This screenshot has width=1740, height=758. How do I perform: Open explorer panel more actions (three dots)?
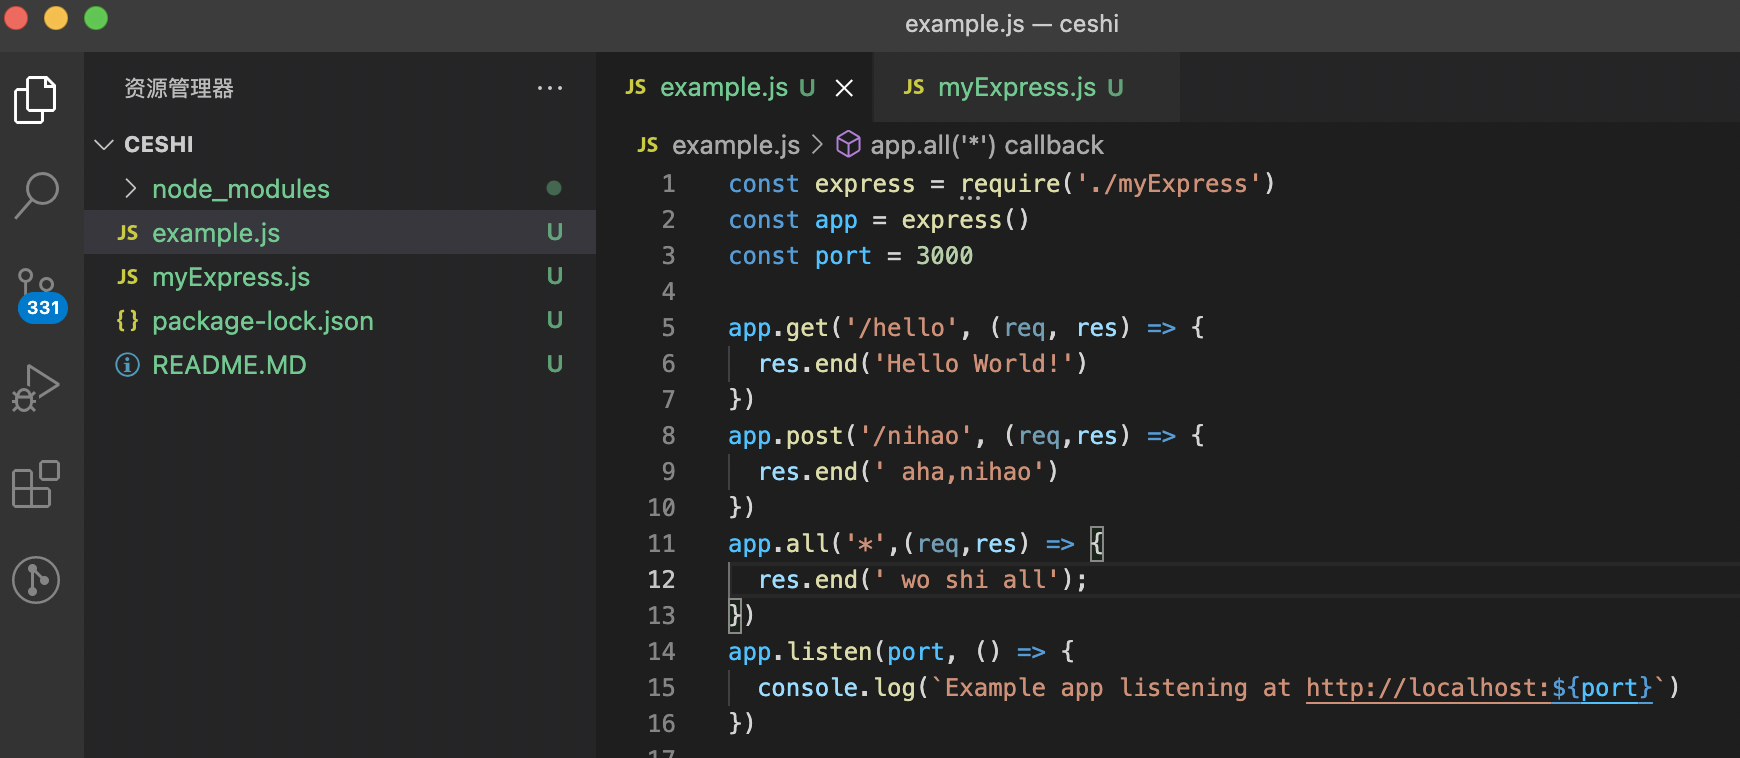(550, 88)
